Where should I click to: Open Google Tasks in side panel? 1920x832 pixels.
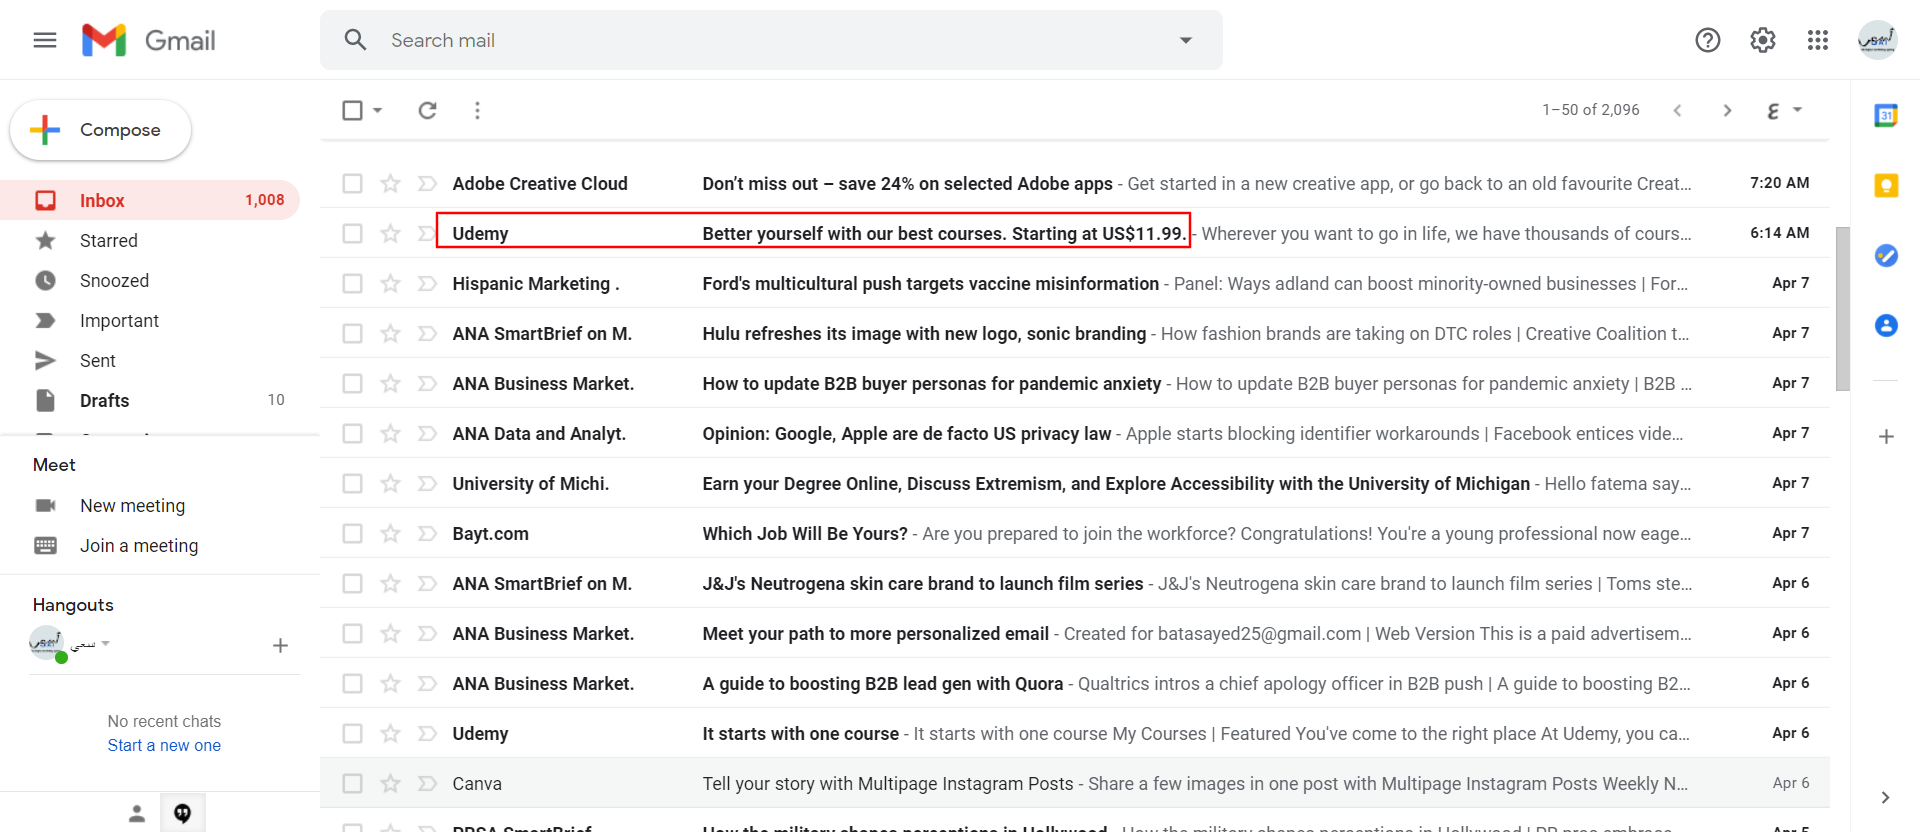click(x=1886, y=256)
